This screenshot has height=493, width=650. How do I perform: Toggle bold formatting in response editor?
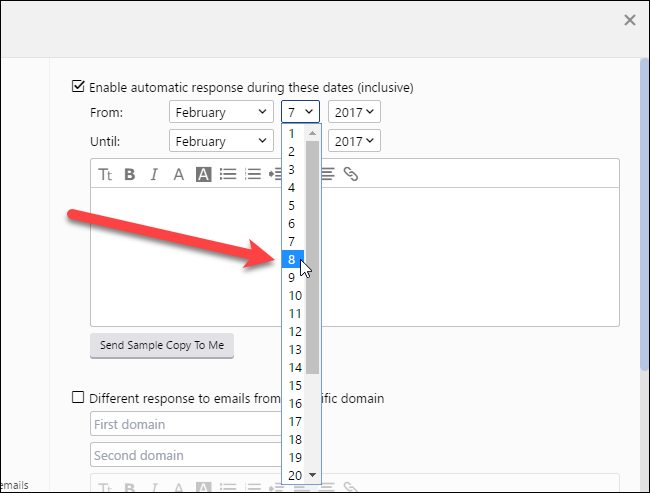130,175
